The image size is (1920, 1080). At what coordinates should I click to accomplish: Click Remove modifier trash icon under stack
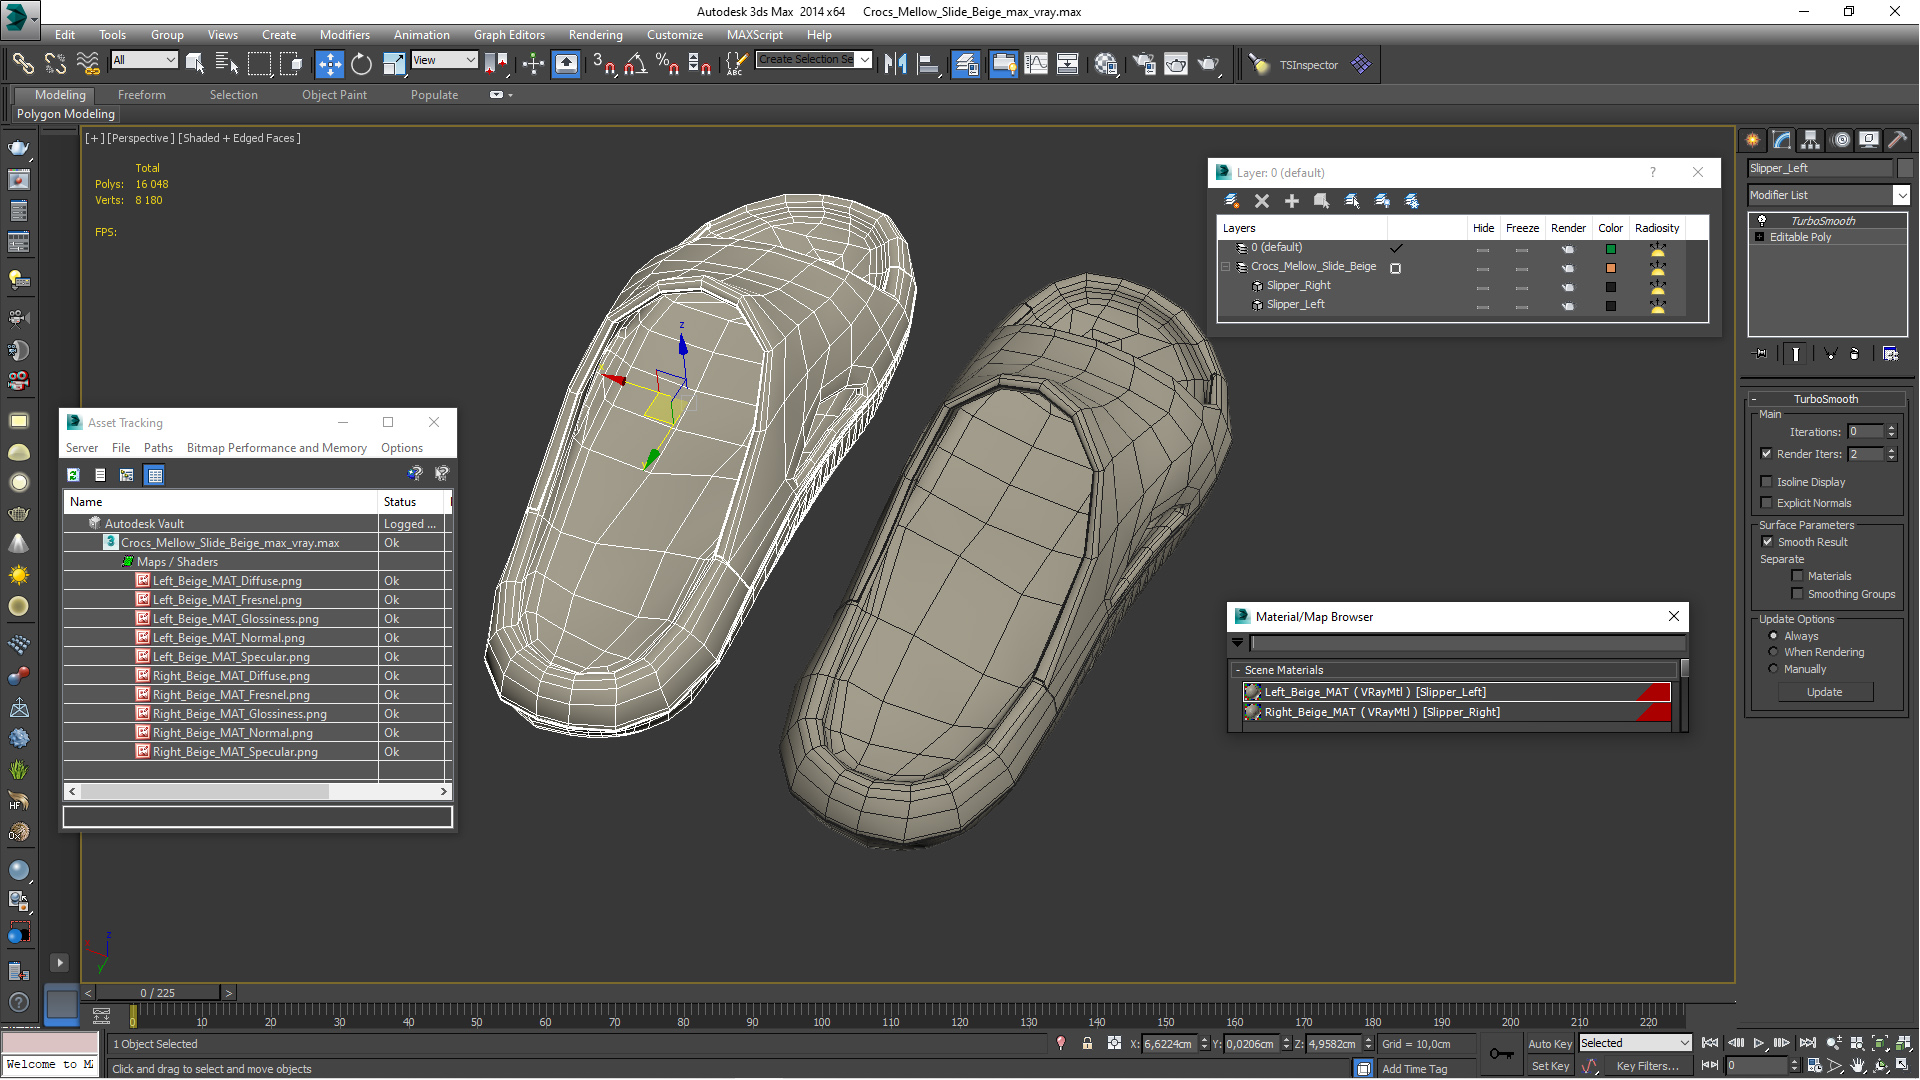1855,354
